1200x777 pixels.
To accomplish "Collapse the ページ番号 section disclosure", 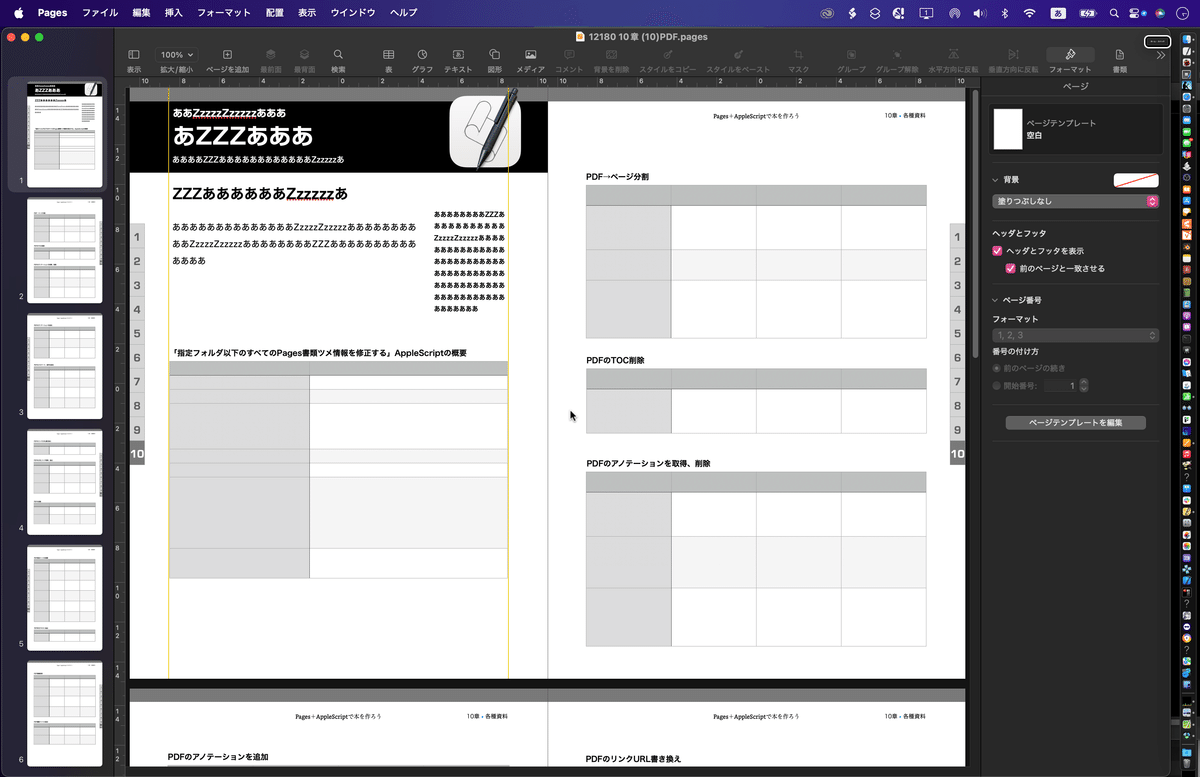I will [993, 299].
